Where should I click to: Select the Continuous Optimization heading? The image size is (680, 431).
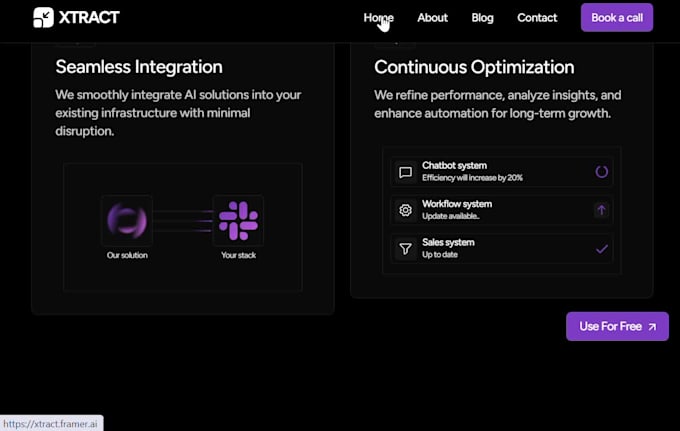(474, 67)
